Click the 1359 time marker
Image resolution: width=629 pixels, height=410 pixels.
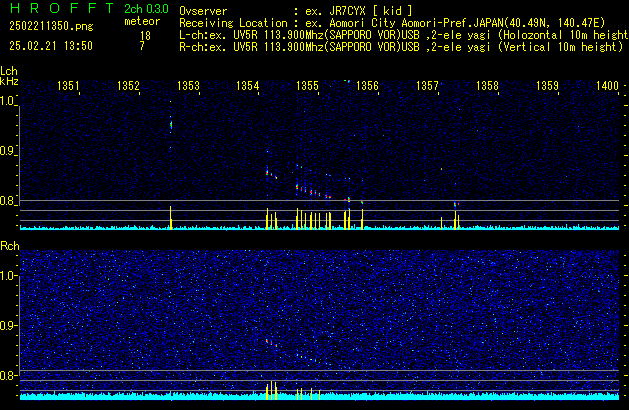(548, 86)
